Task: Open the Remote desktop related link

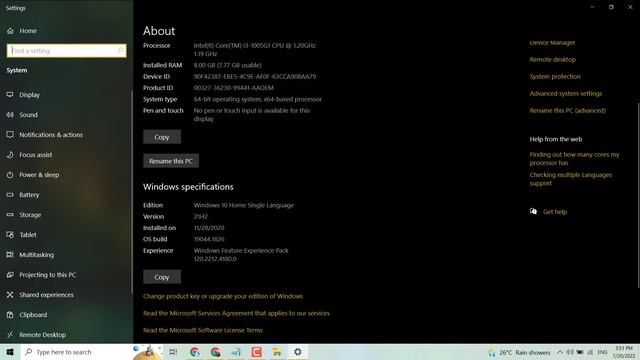Action: (x=553, y=60)
